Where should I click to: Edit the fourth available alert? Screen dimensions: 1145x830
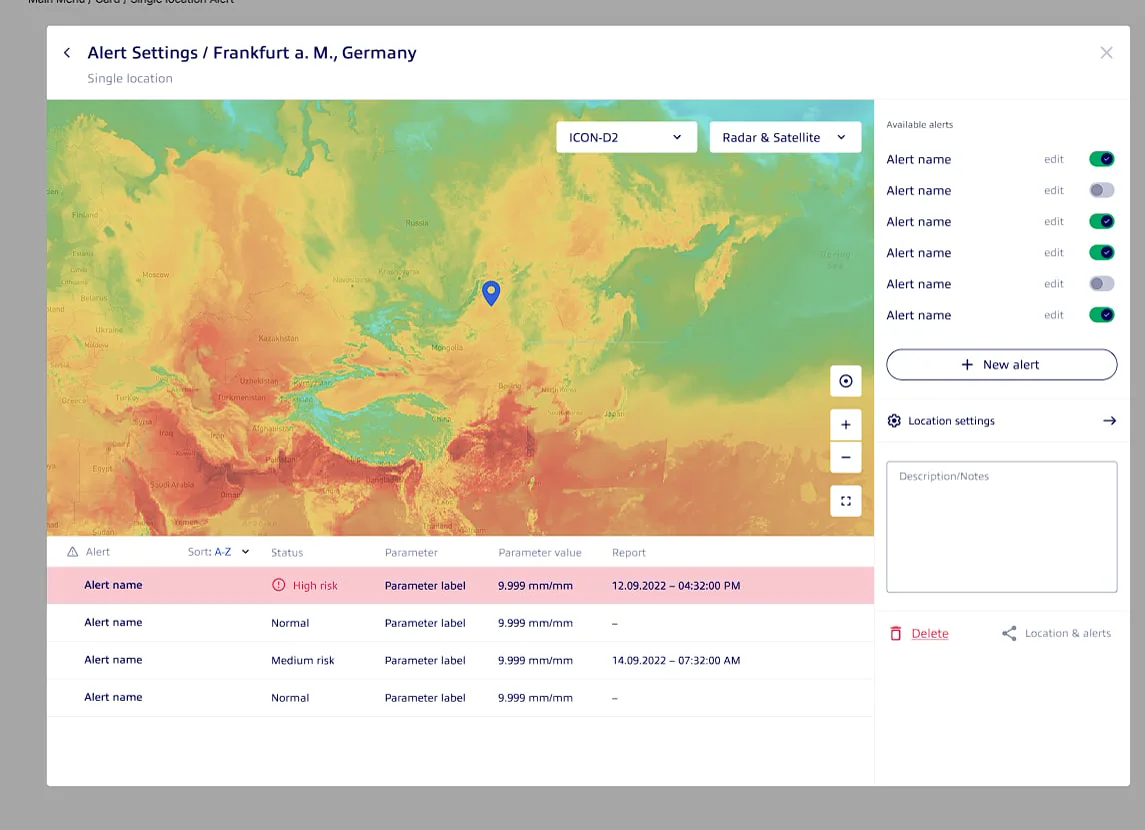point(1054,253)
